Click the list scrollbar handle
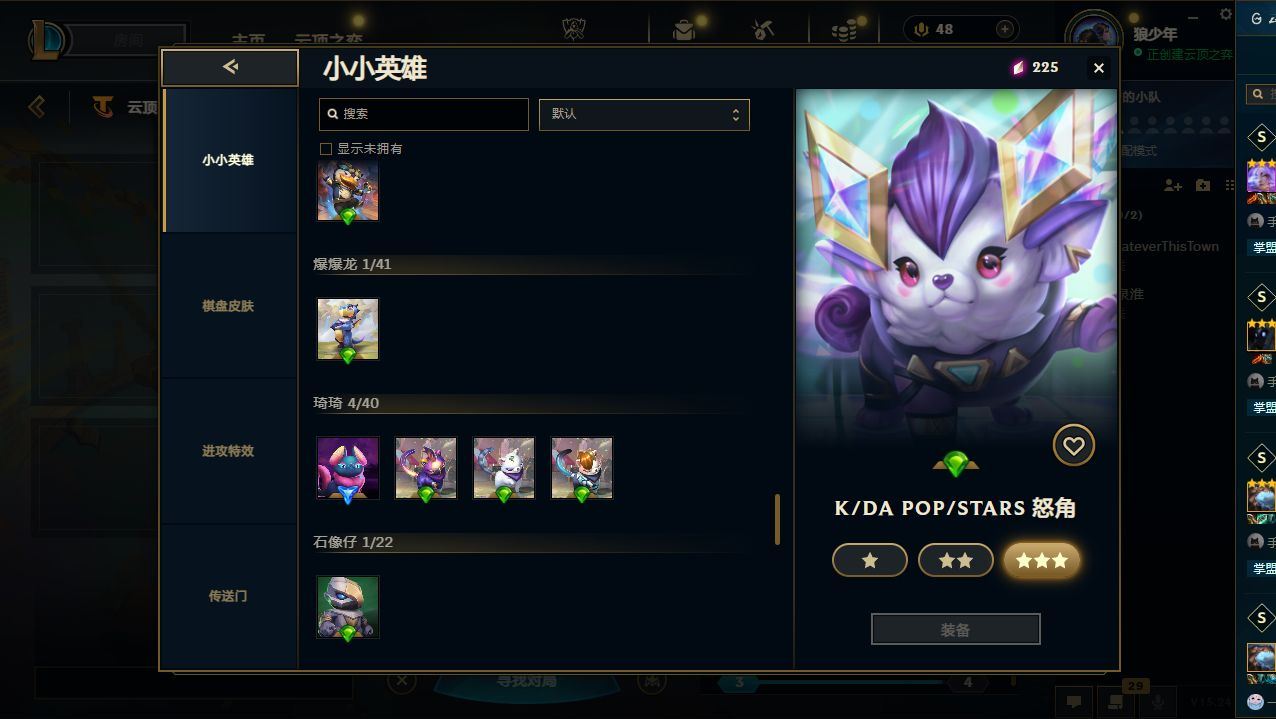 point(777,519)
